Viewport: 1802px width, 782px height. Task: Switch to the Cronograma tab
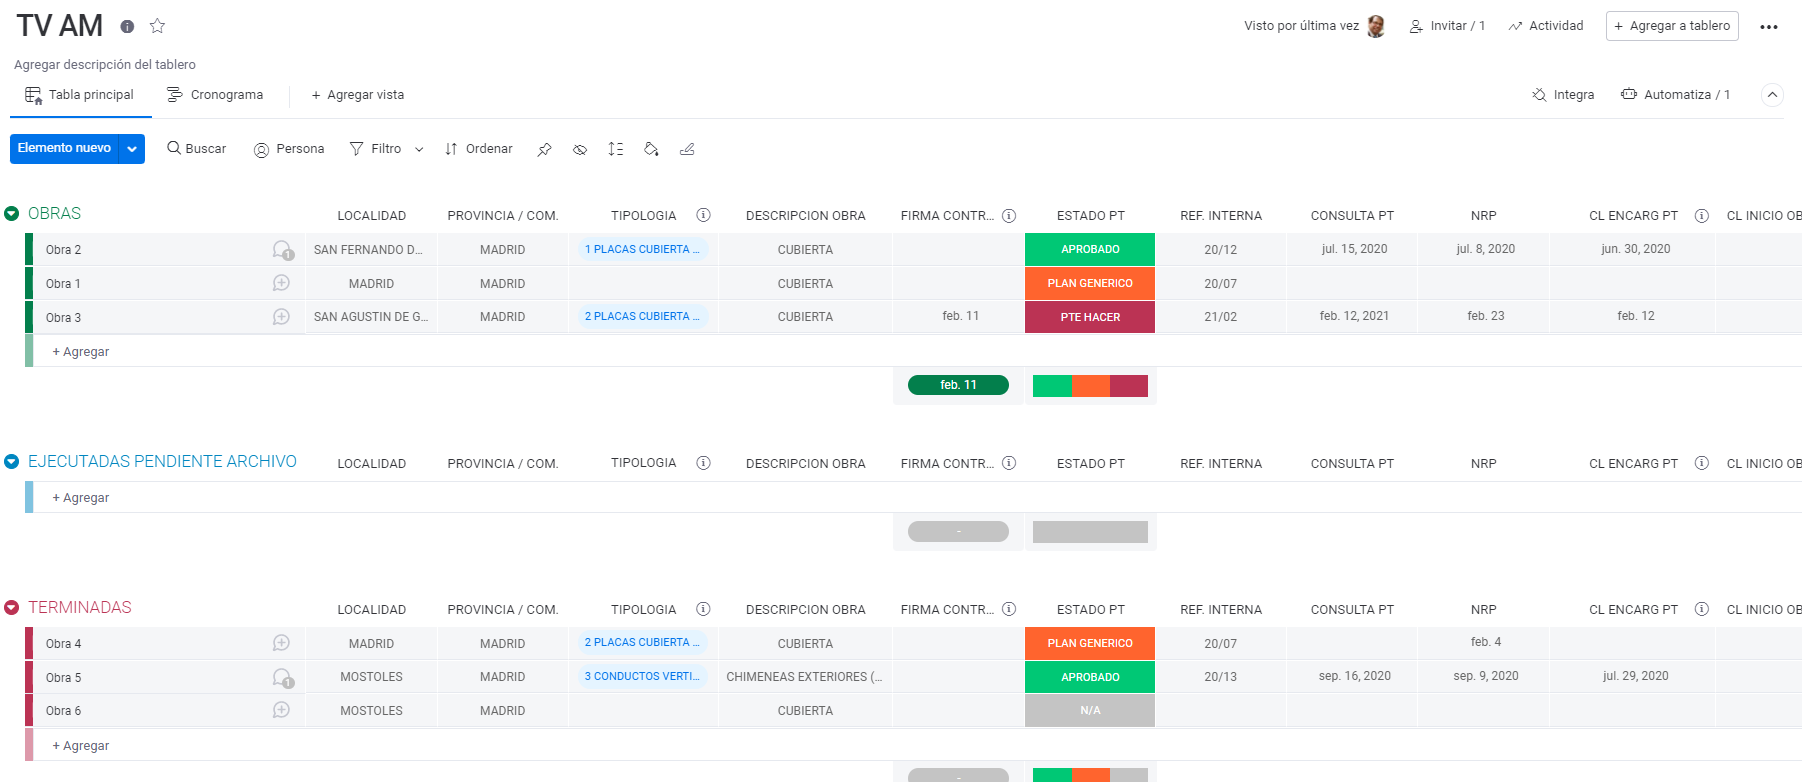215,95
